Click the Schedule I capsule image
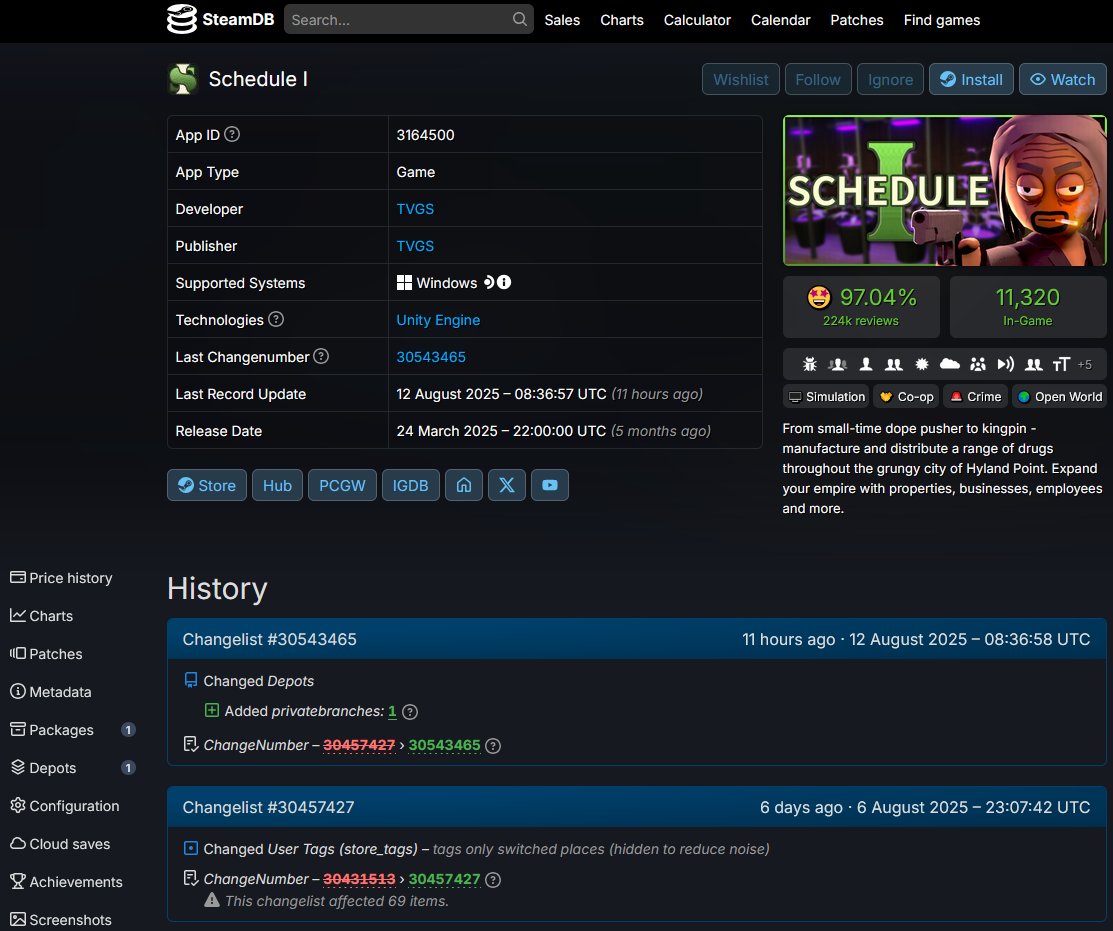Screen dimensions: 1113x931 (x=944, y=191)
